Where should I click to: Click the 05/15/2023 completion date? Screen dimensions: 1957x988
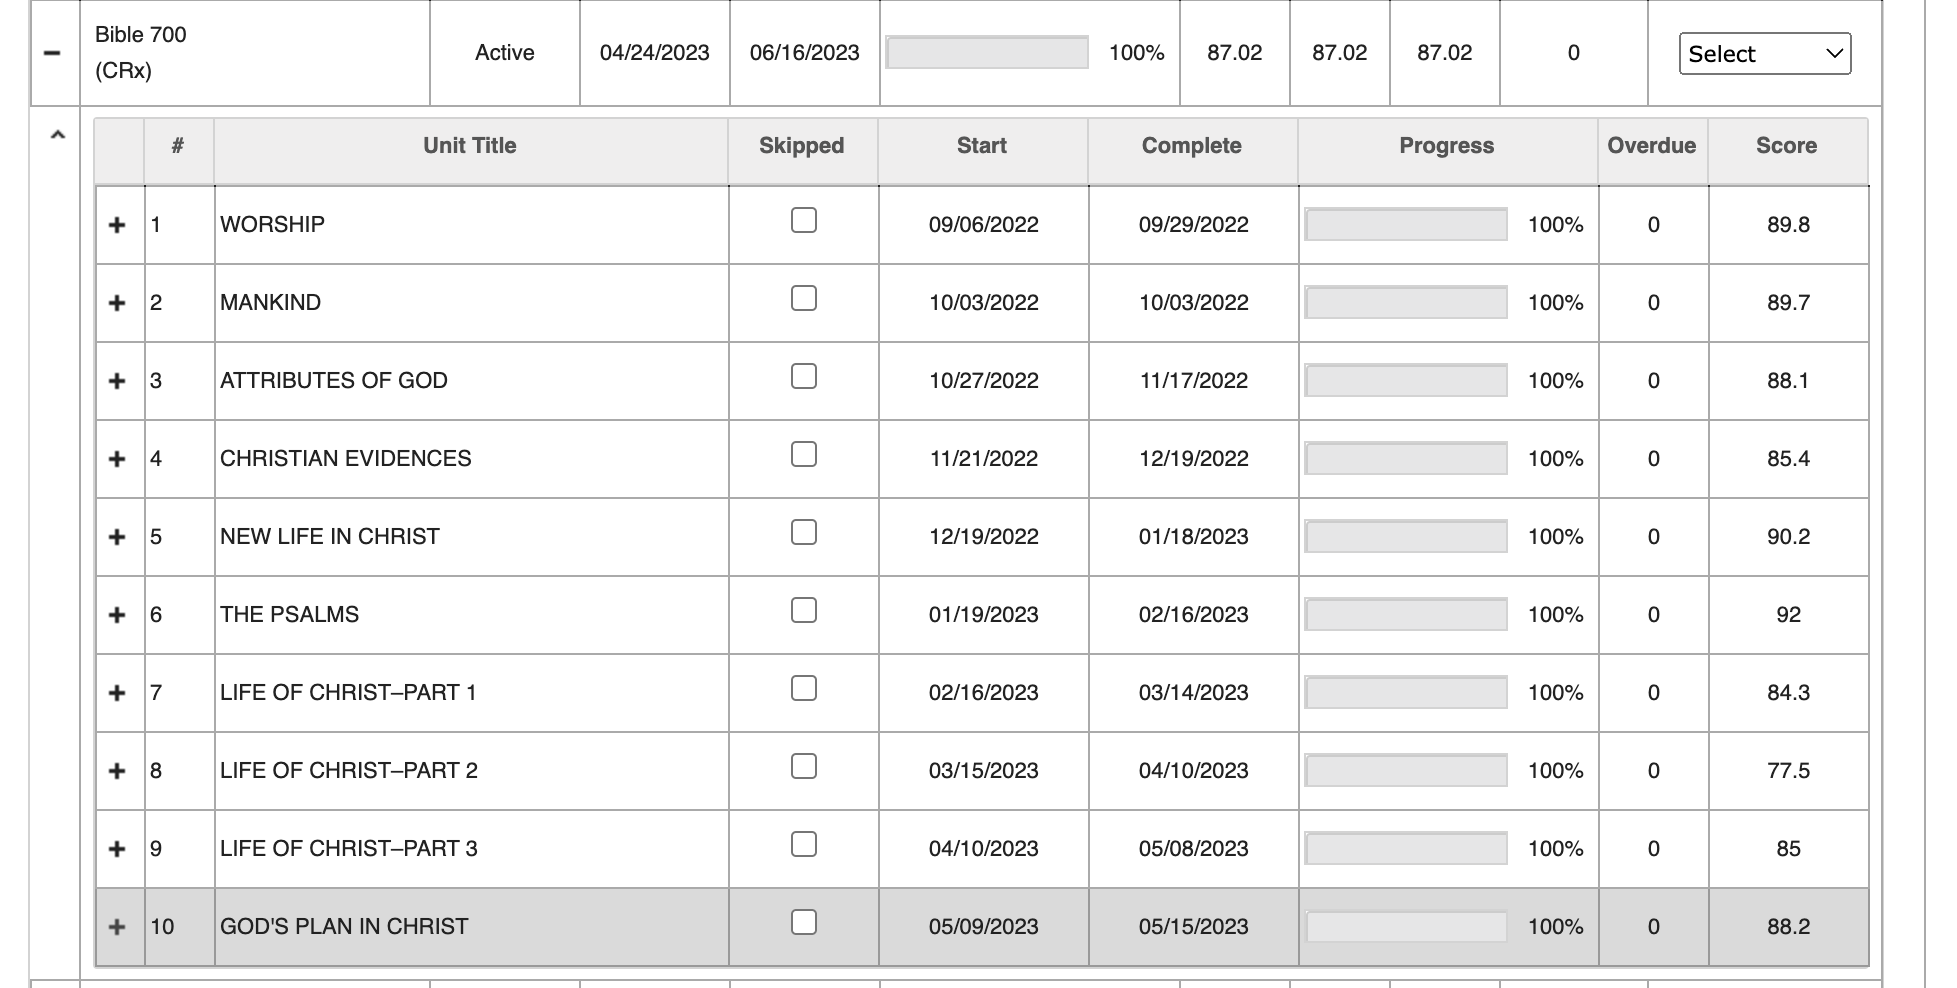point(1194,927)
